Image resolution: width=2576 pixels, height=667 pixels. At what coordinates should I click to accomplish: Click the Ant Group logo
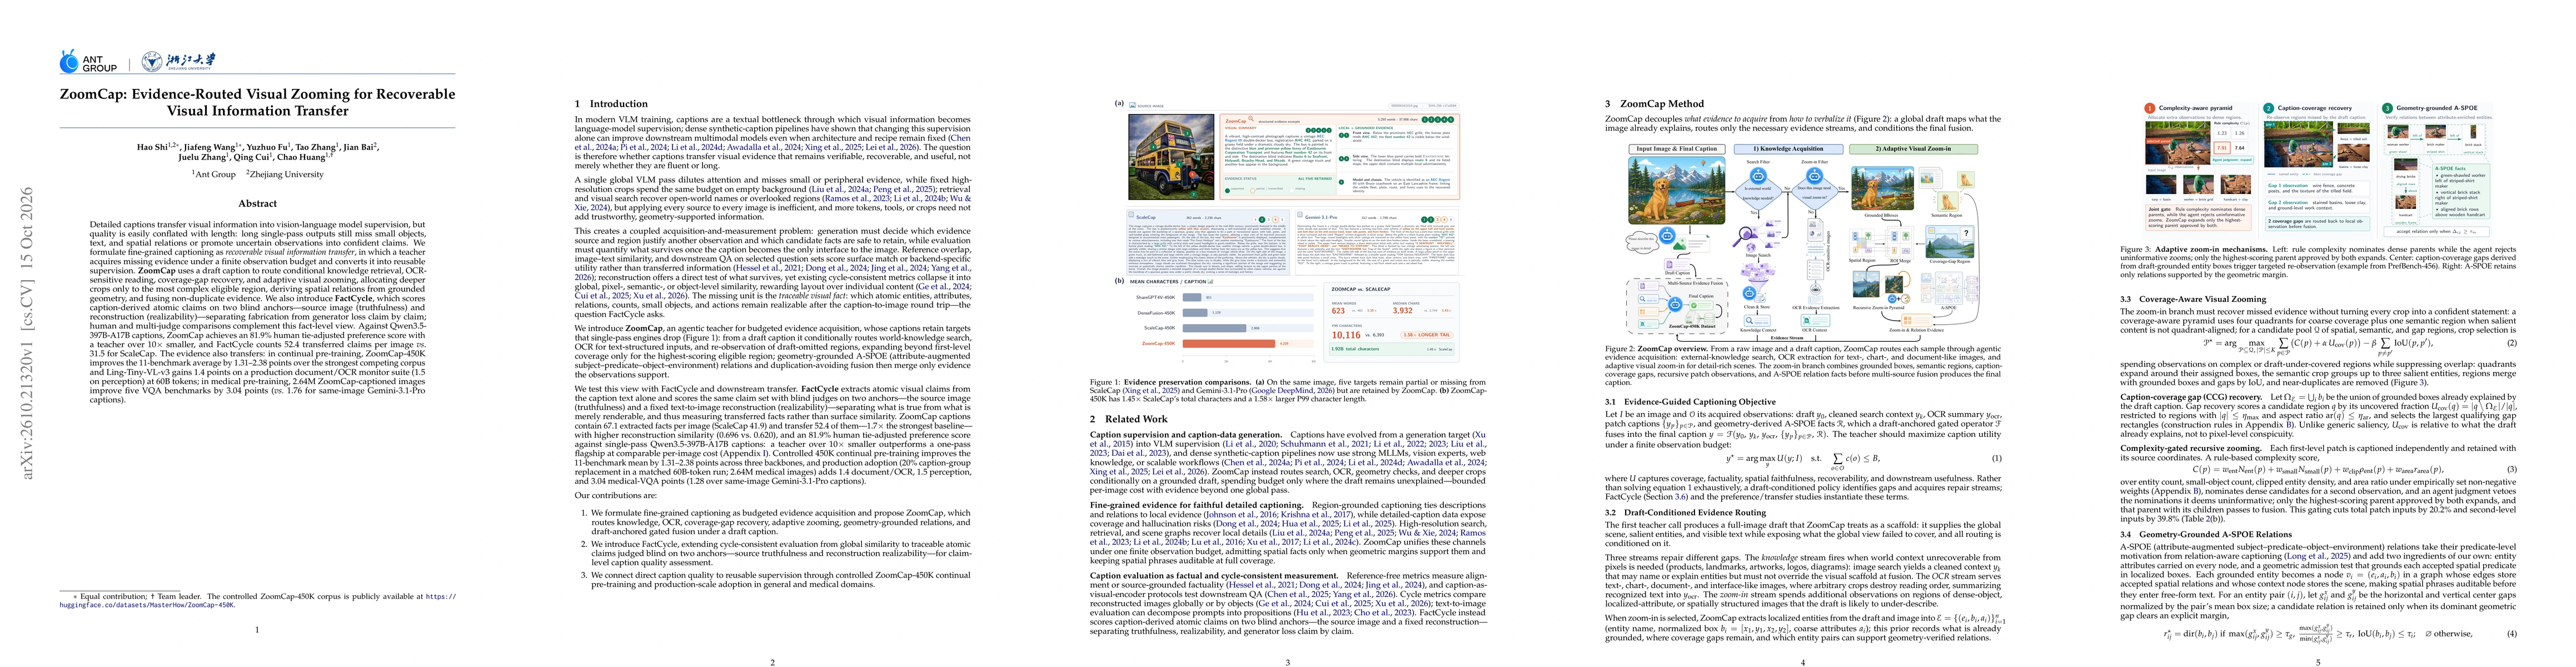[89, 62]
